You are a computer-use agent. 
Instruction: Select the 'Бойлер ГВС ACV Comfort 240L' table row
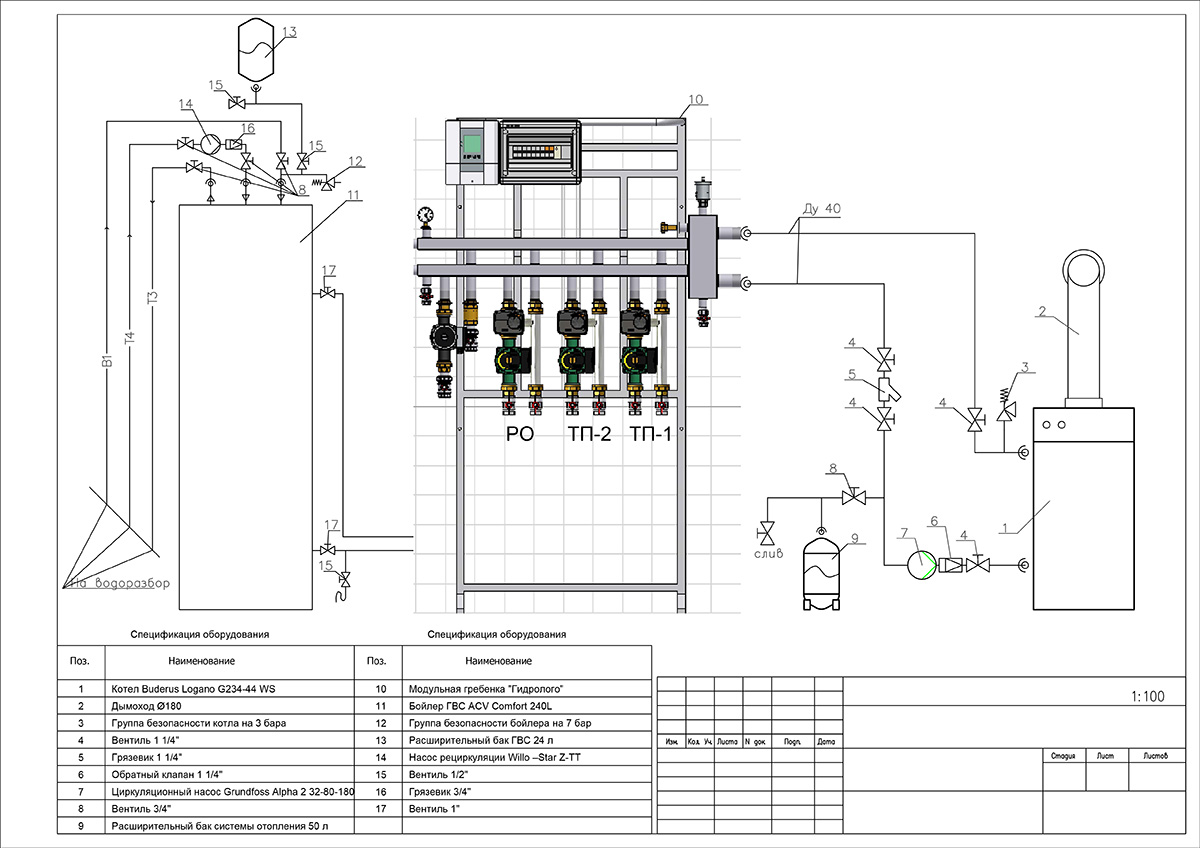pos(481,705)
